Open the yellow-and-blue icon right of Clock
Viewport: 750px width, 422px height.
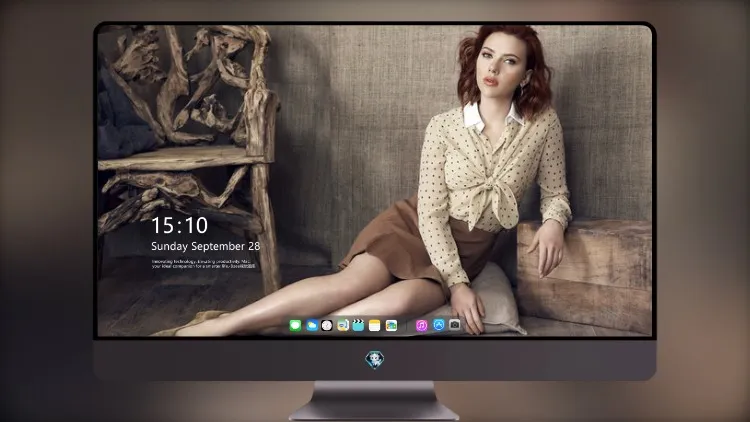[x=343, y=326]
